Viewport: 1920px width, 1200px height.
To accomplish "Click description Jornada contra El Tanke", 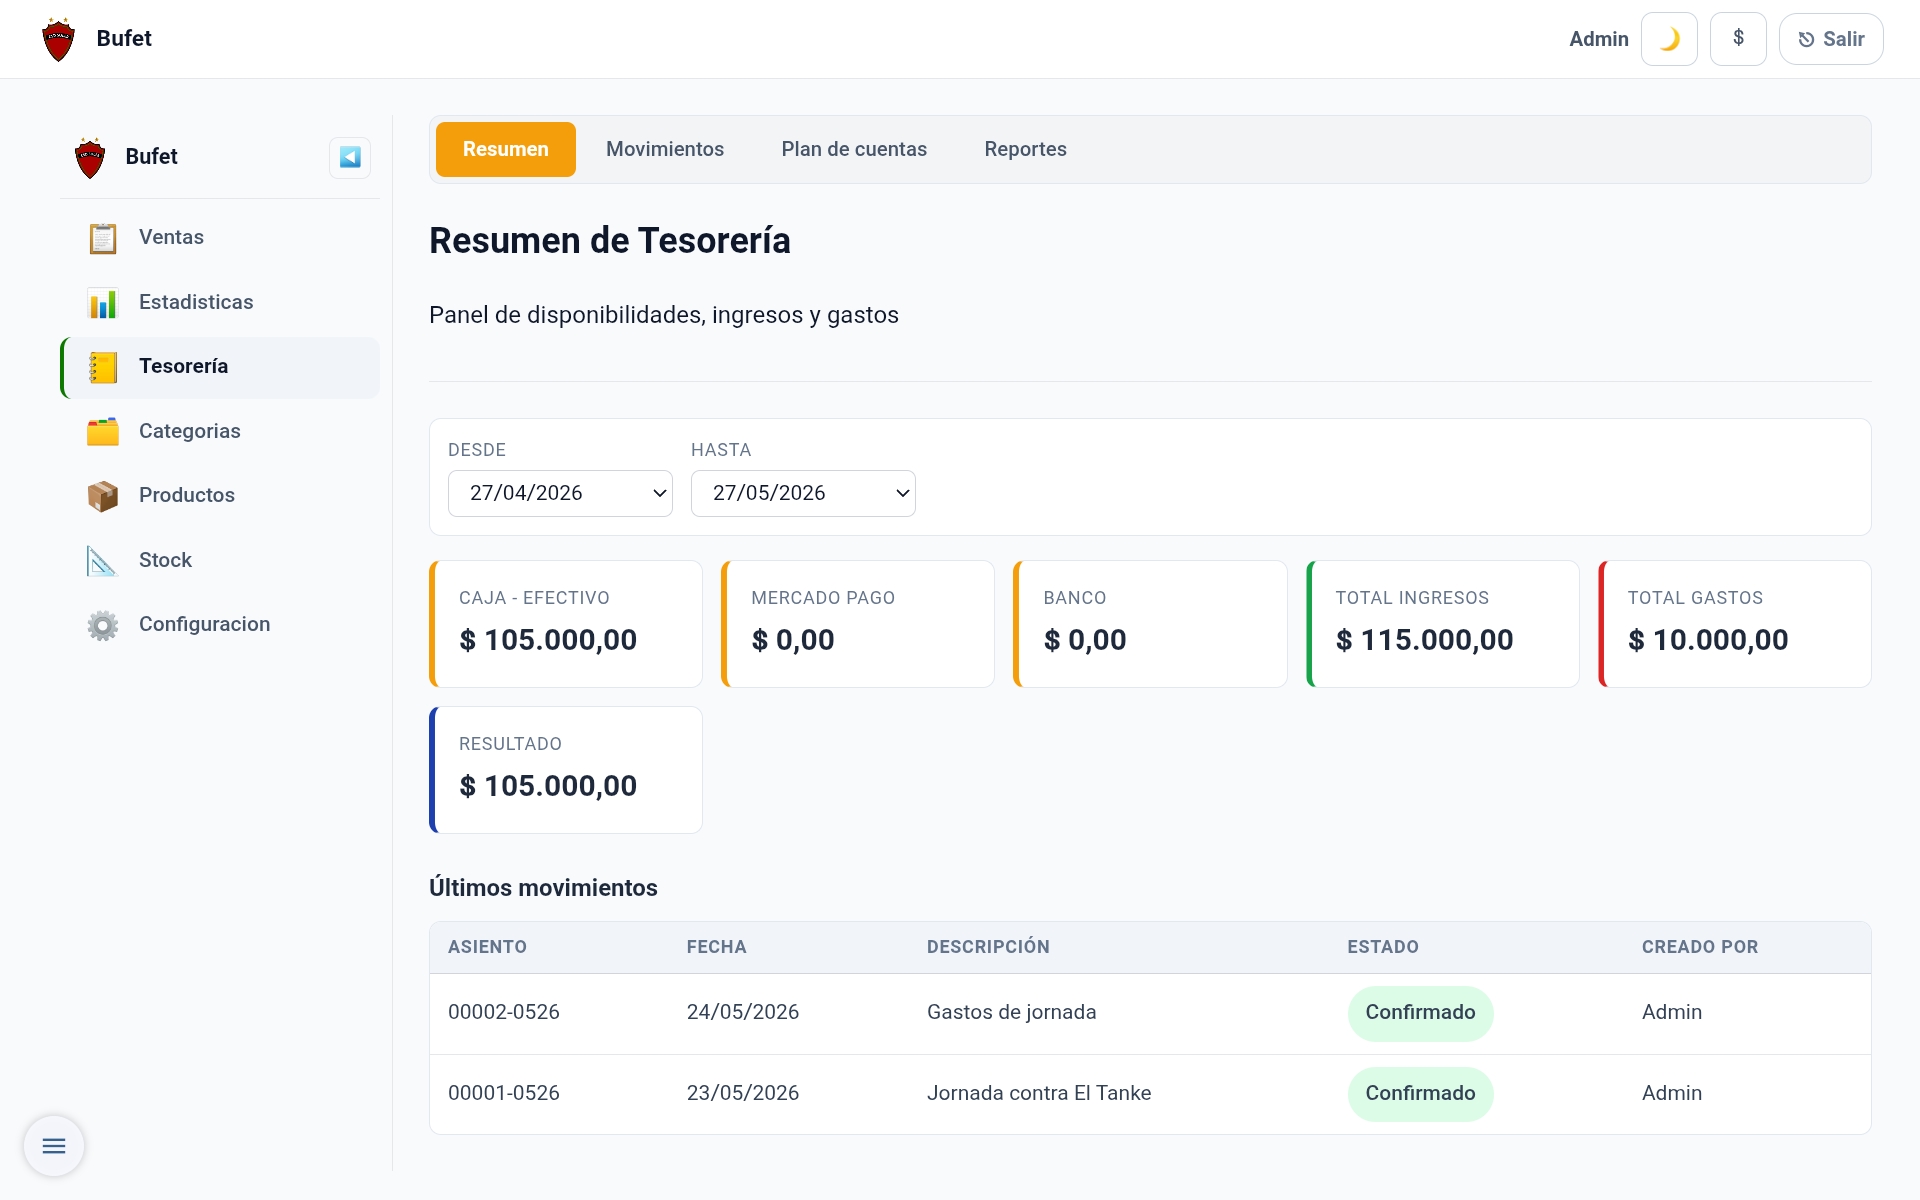I will pyautogui.click(x=1039, y=1093).
